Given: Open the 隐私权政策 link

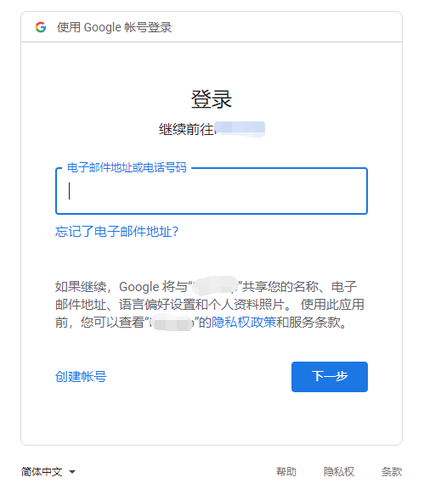Looking at the screenshot, I should [244, 322].
